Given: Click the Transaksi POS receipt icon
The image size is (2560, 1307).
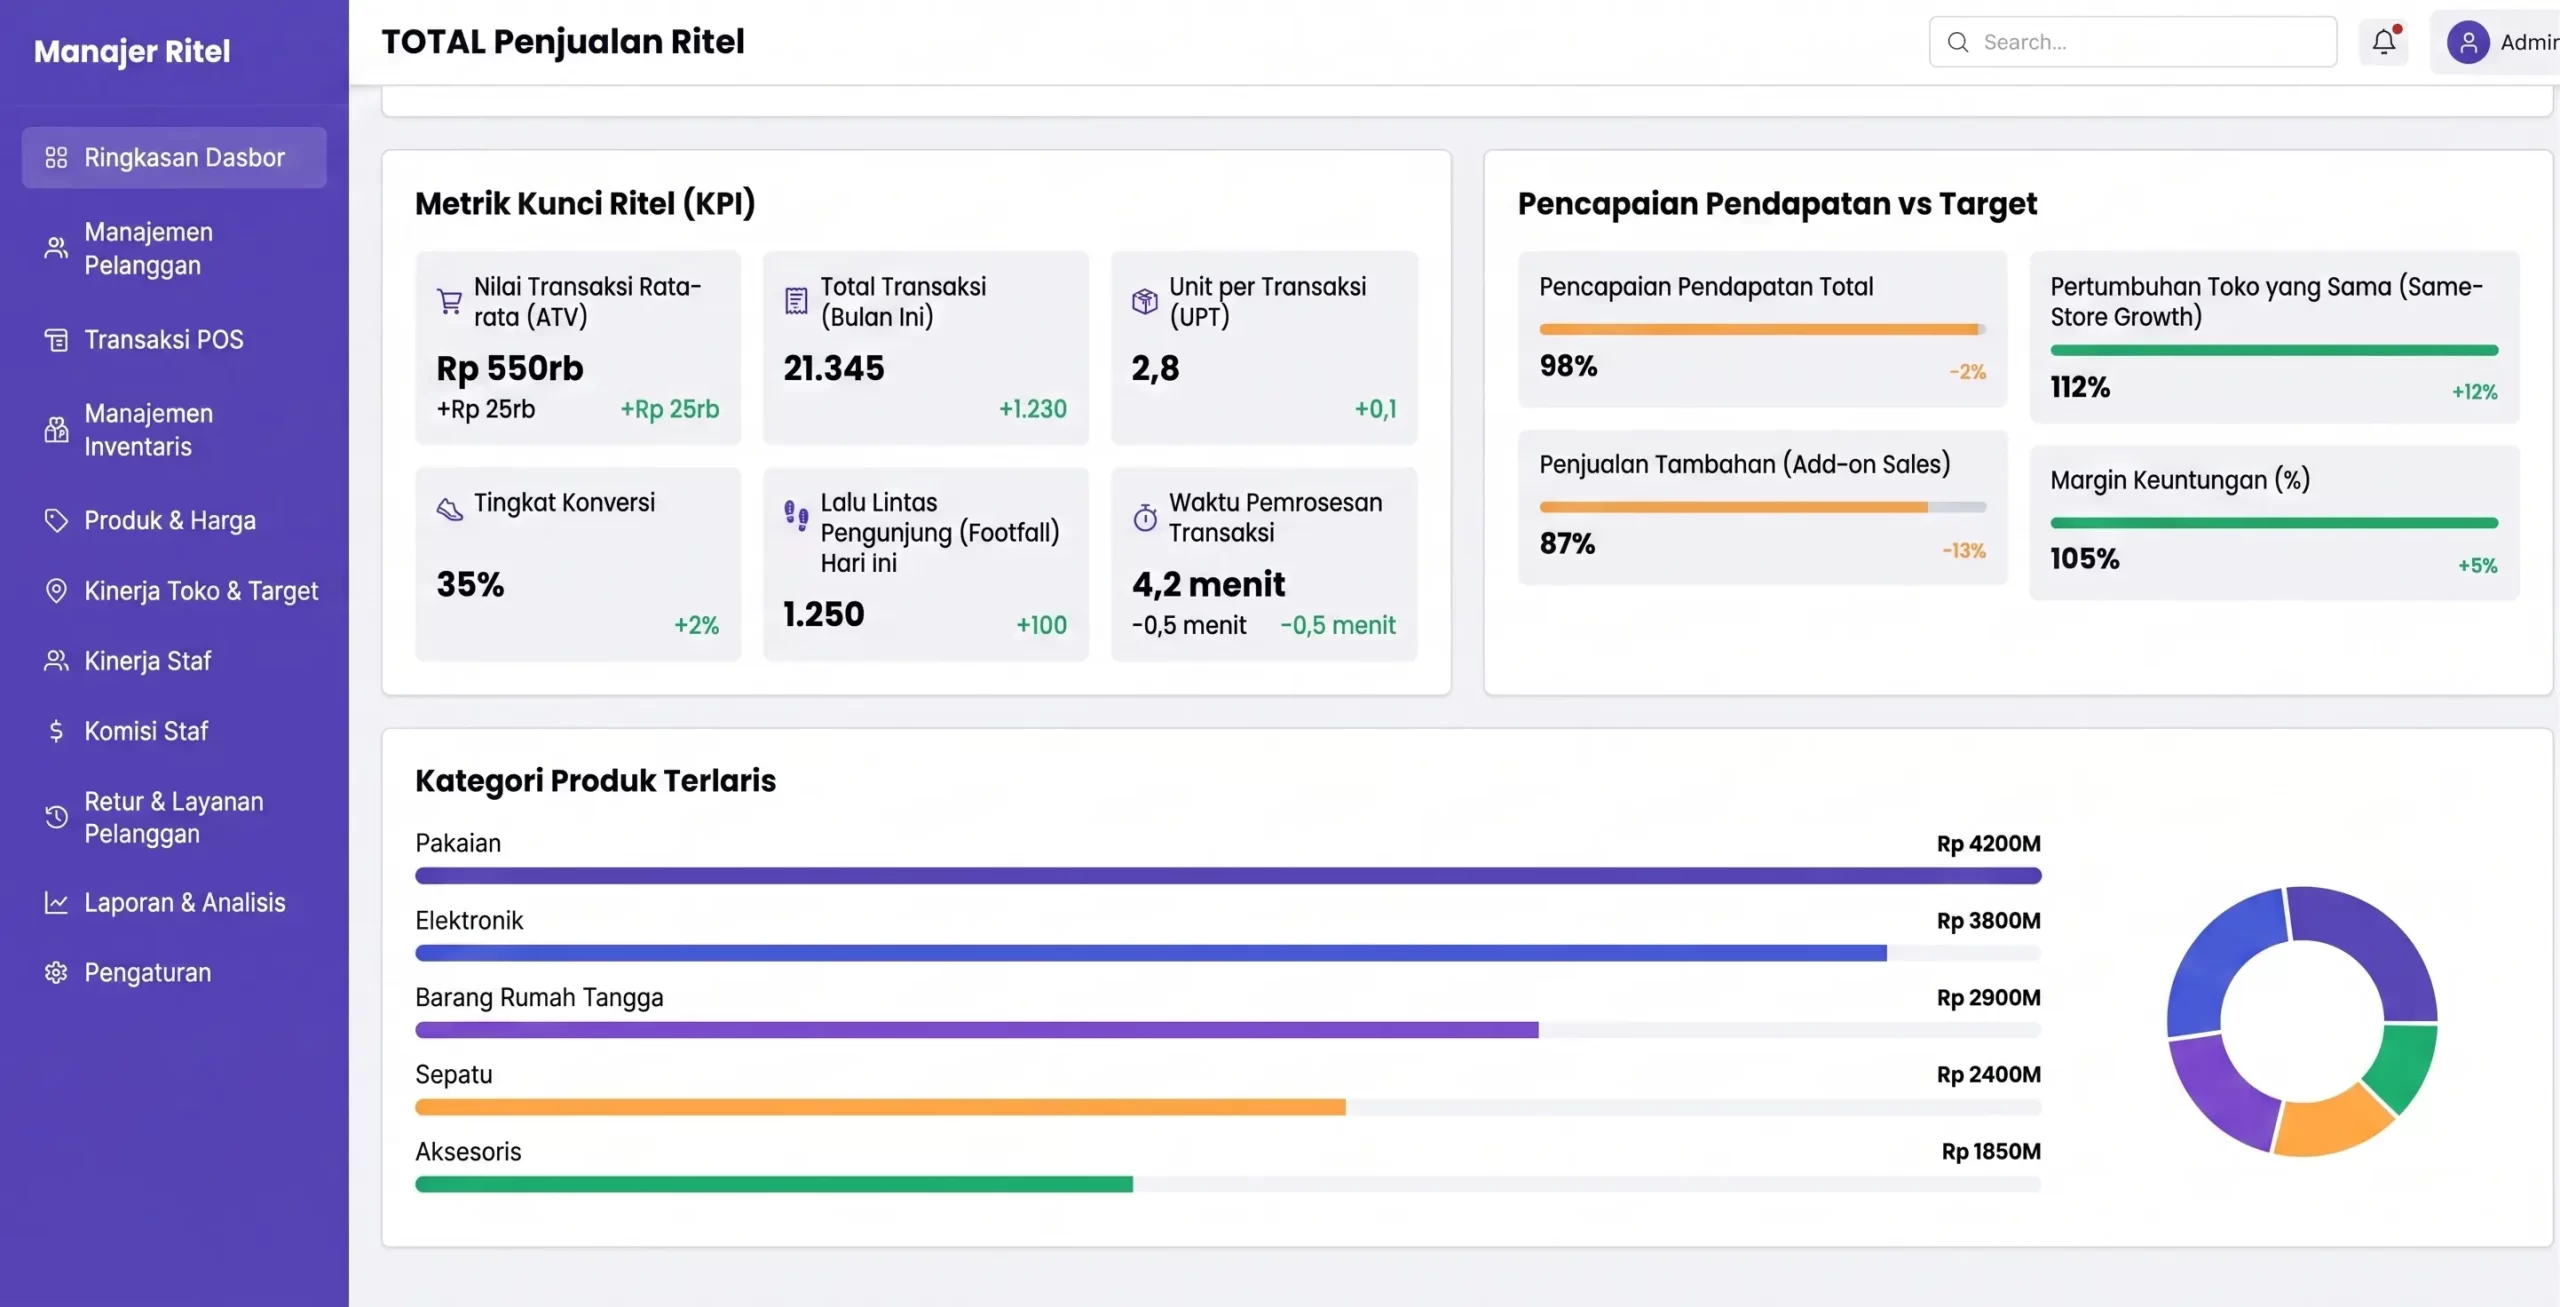Looking at the screenshot, I should coord(56,340).
